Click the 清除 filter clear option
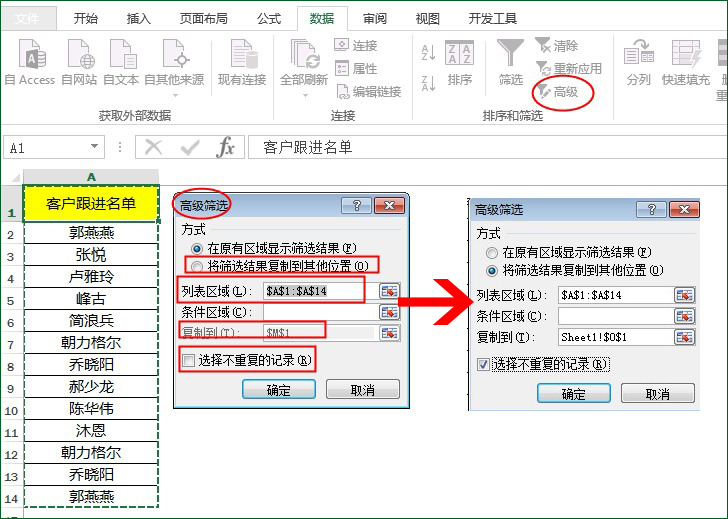The height and width of the screenshot is (519, 728). point(557,45)
